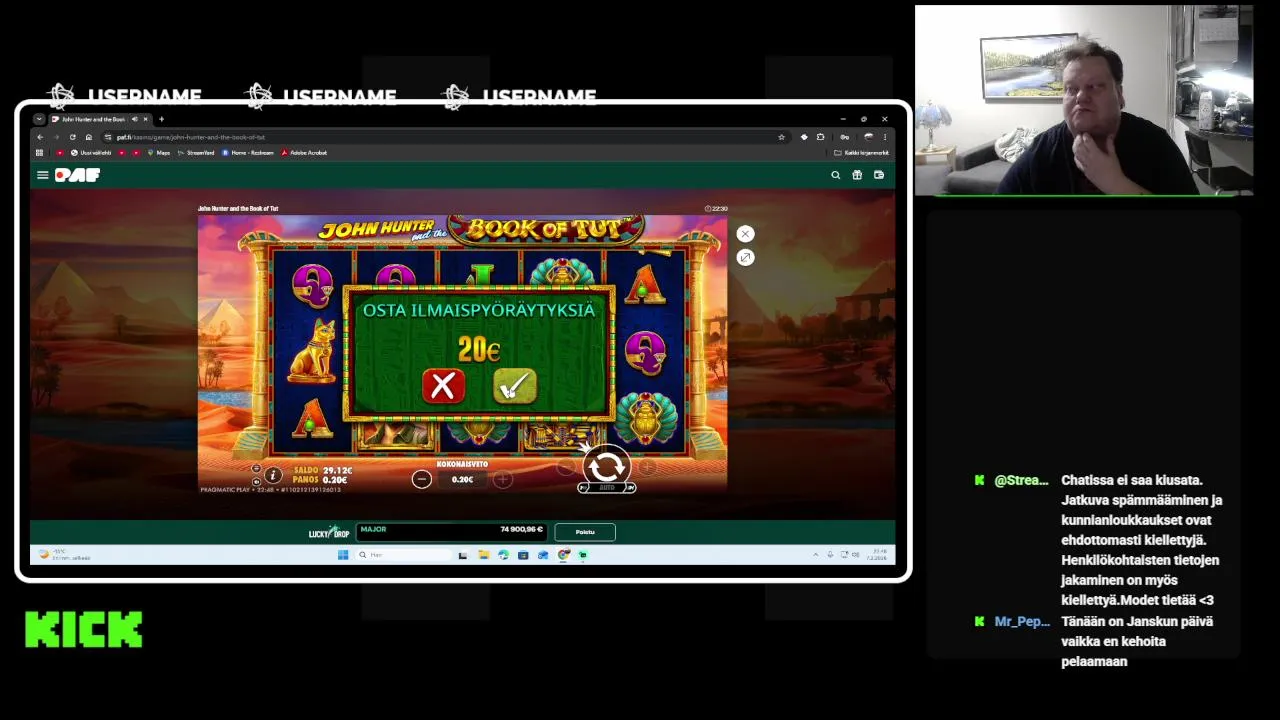Click the browser home button
The width and height of the screenshot is (1280, 720).
pos(89,137)
